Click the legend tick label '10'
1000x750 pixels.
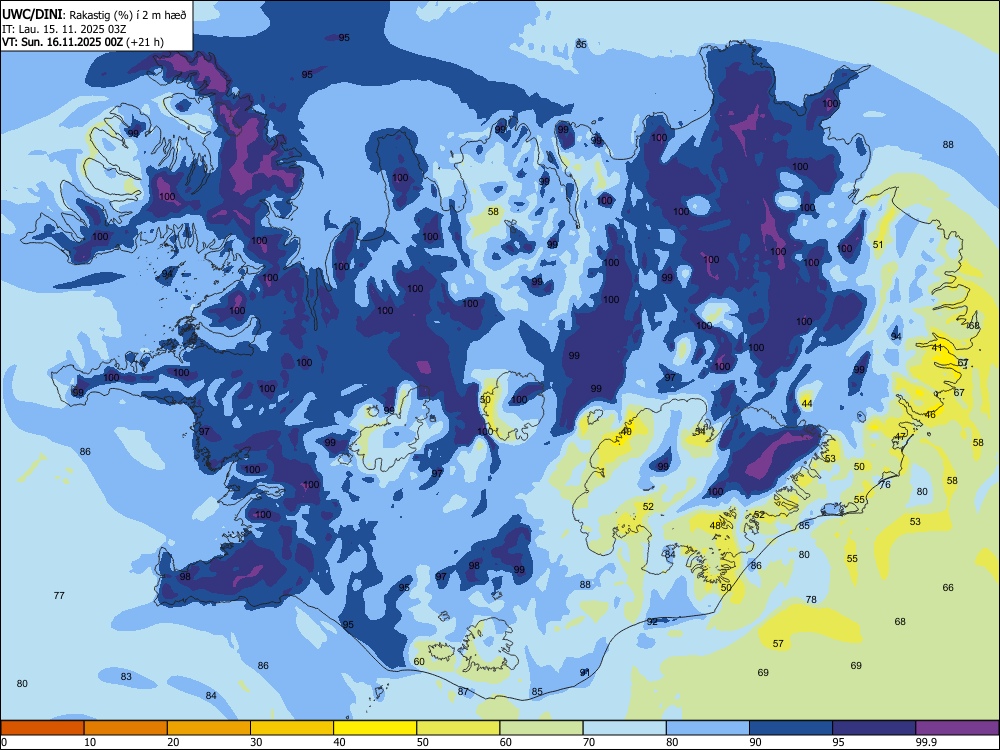90,742
